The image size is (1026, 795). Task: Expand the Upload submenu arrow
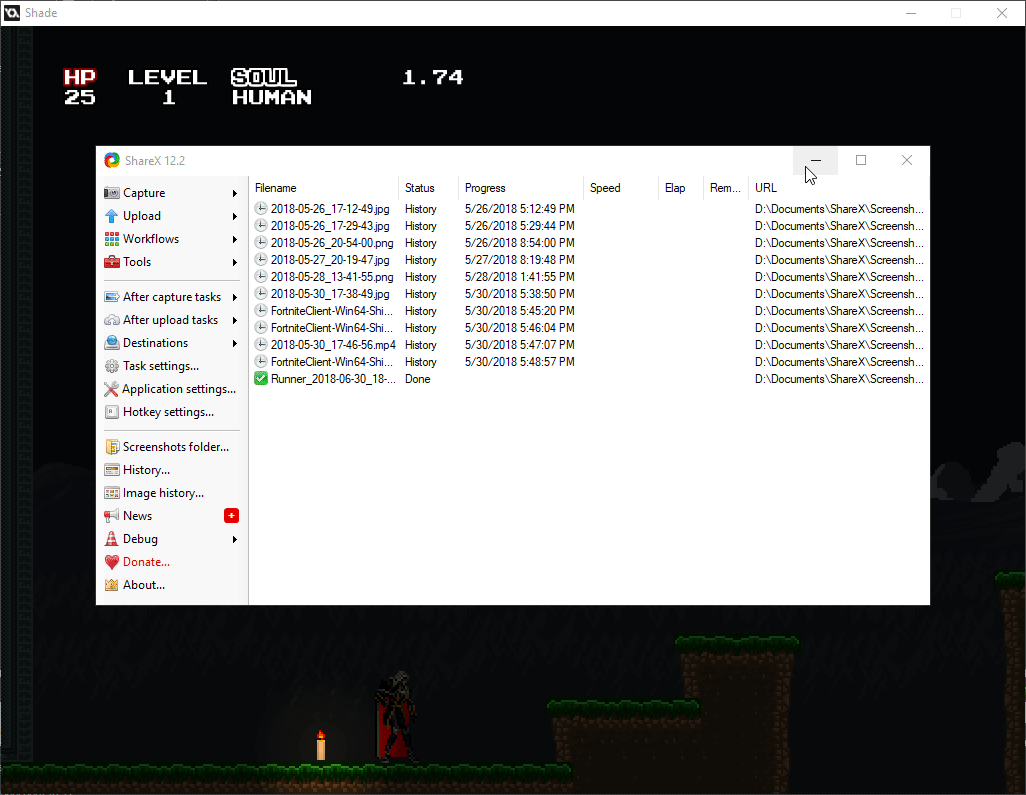click(234, 216)
